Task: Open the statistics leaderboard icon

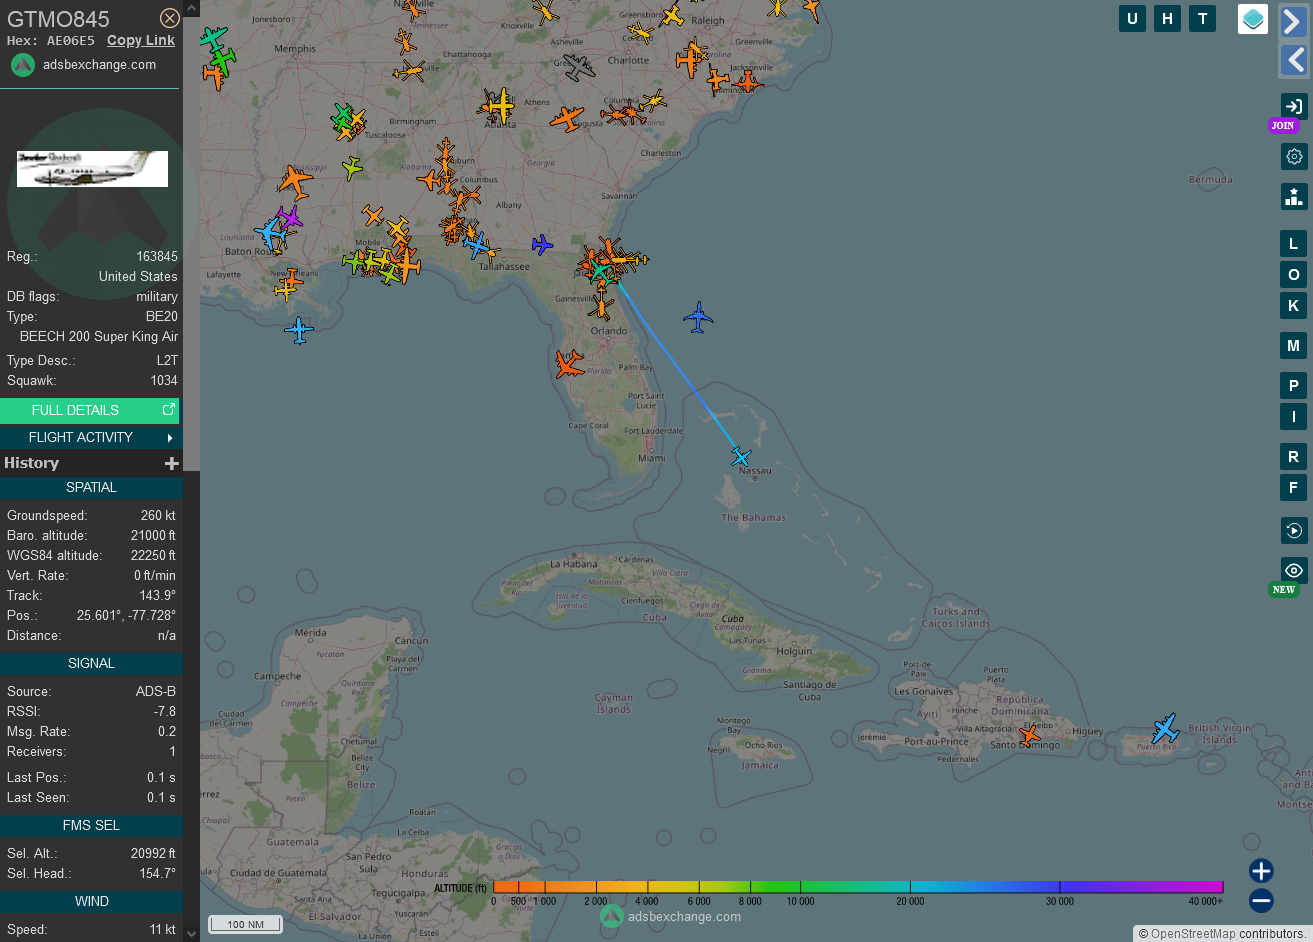Action: coord(1294,196)
